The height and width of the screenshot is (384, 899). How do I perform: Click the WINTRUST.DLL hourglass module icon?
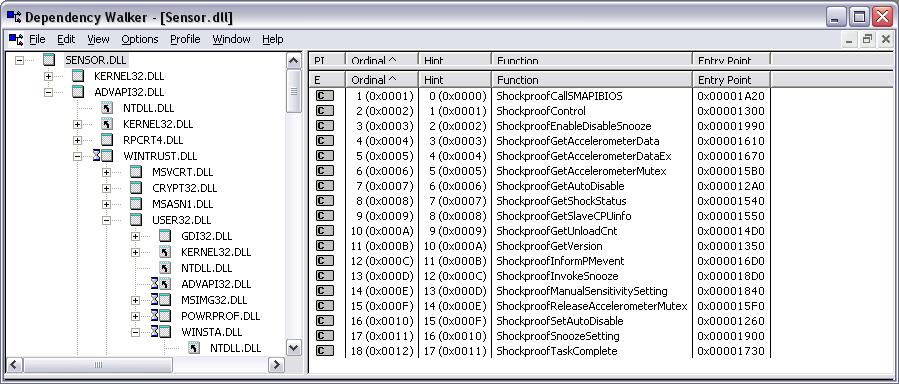coord(102,155)
